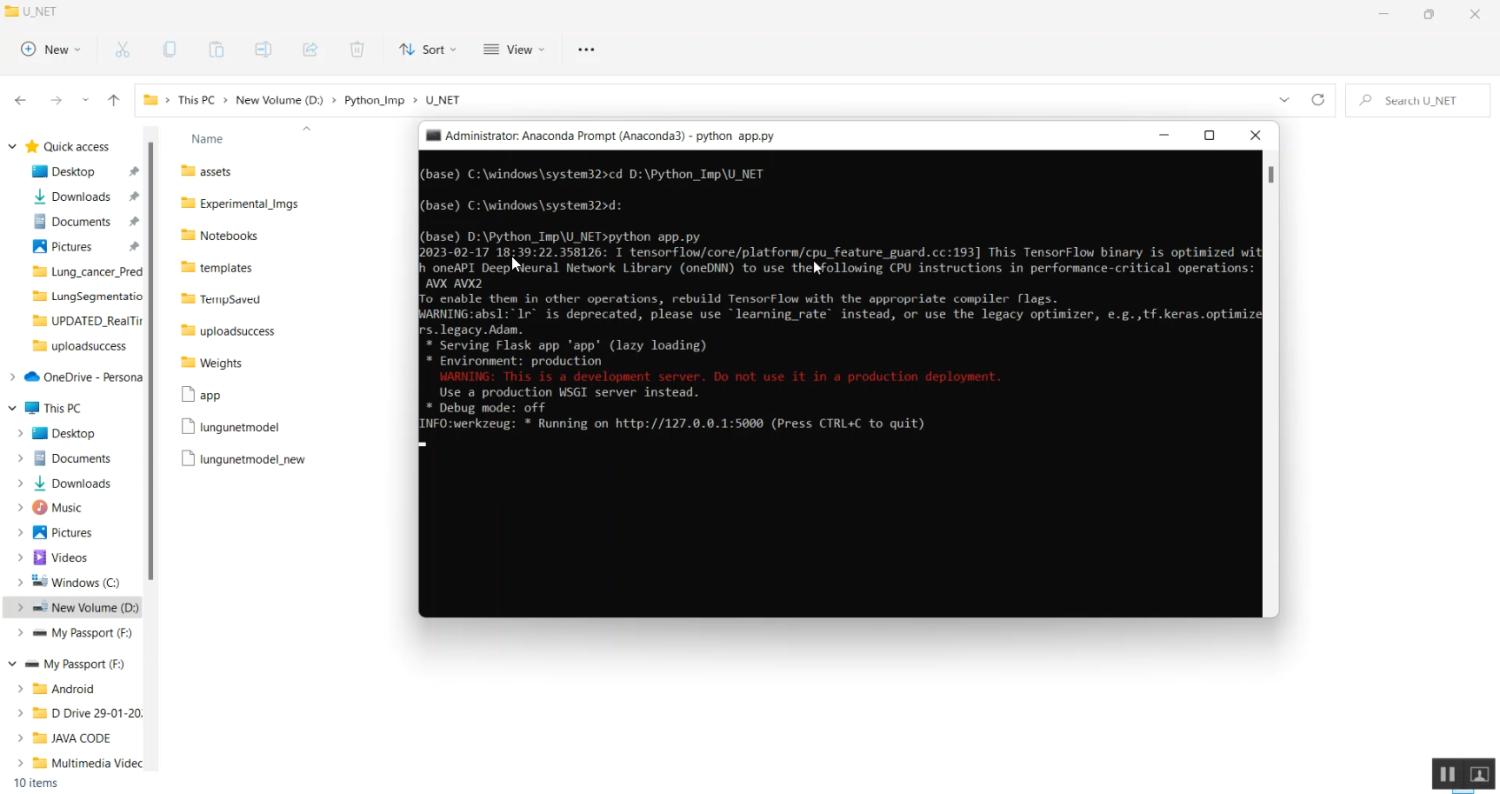Collapse the Quick access tree section
Screen dimensions: 1500x794
pyautogui.click(x=12, y=147)
